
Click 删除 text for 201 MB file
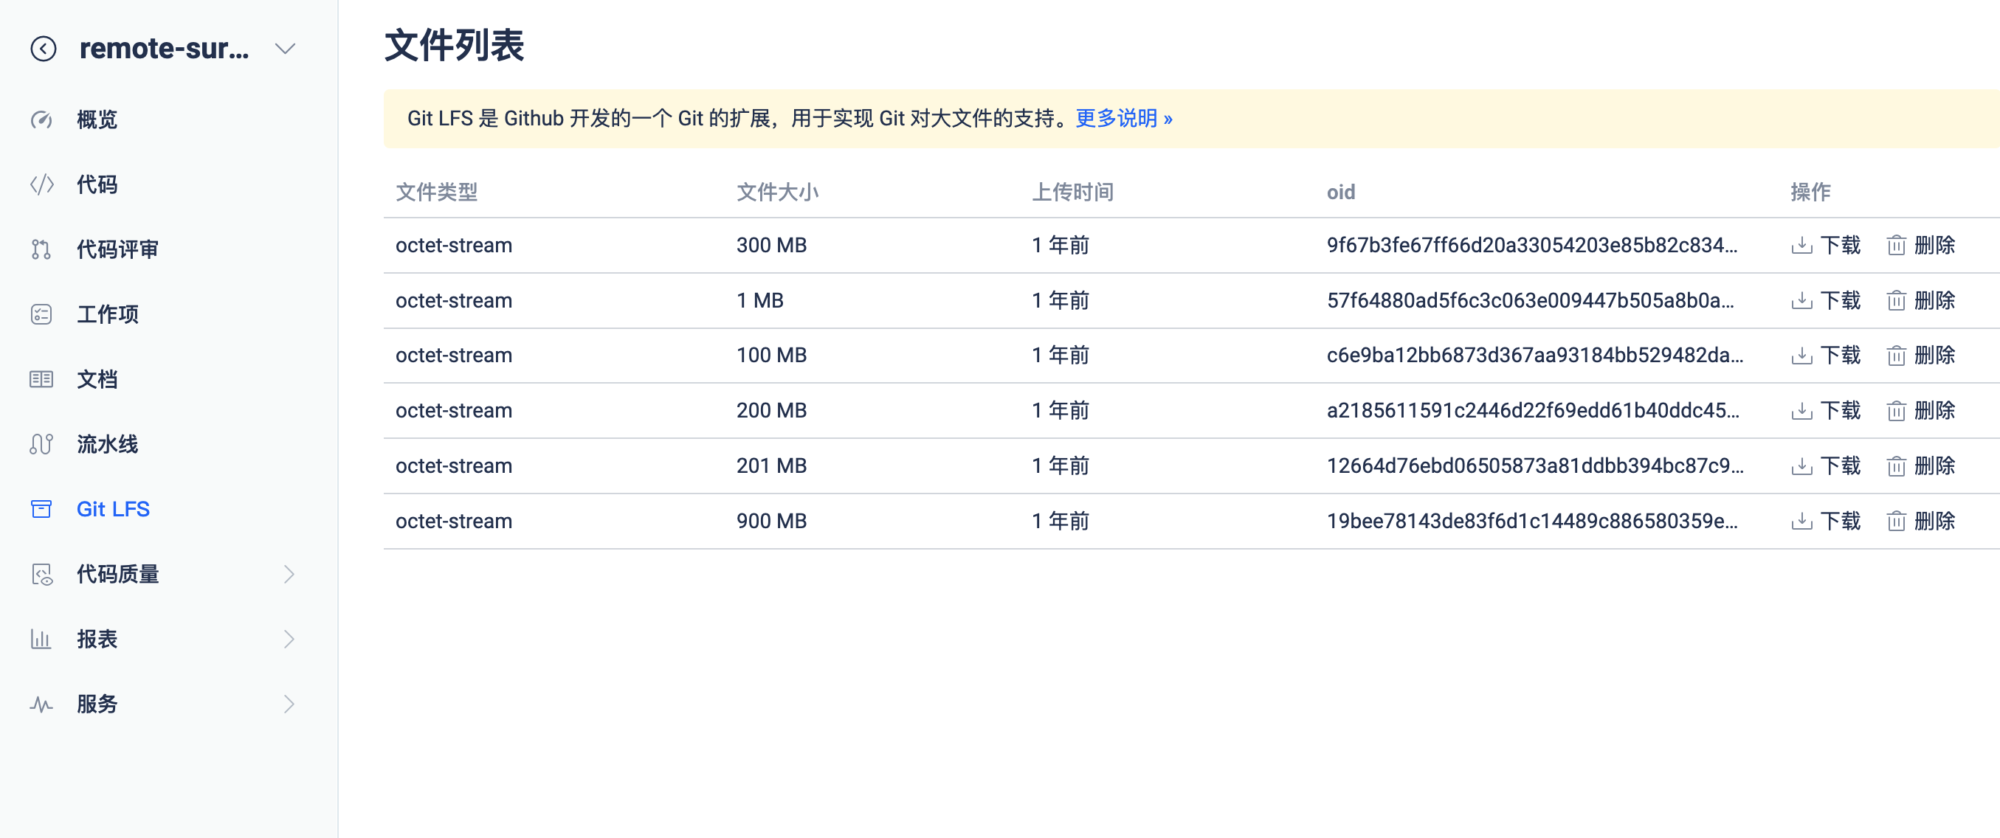(x=1934, y=466)
